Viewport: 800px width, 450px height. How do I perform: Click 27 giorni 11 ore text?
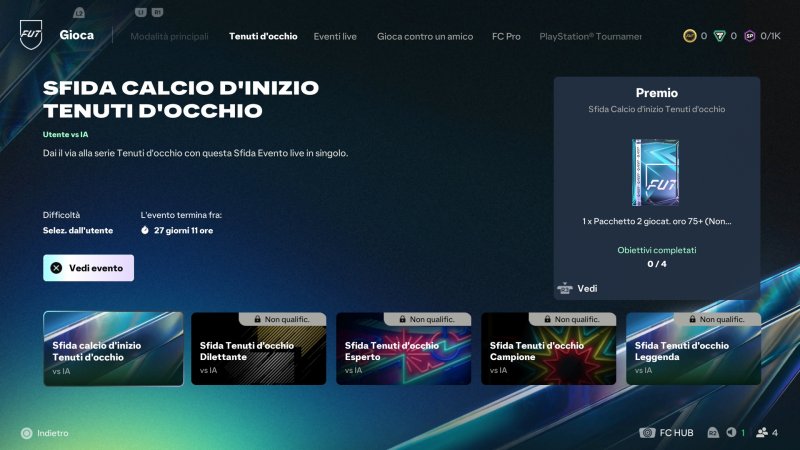[x=184, y=230]
